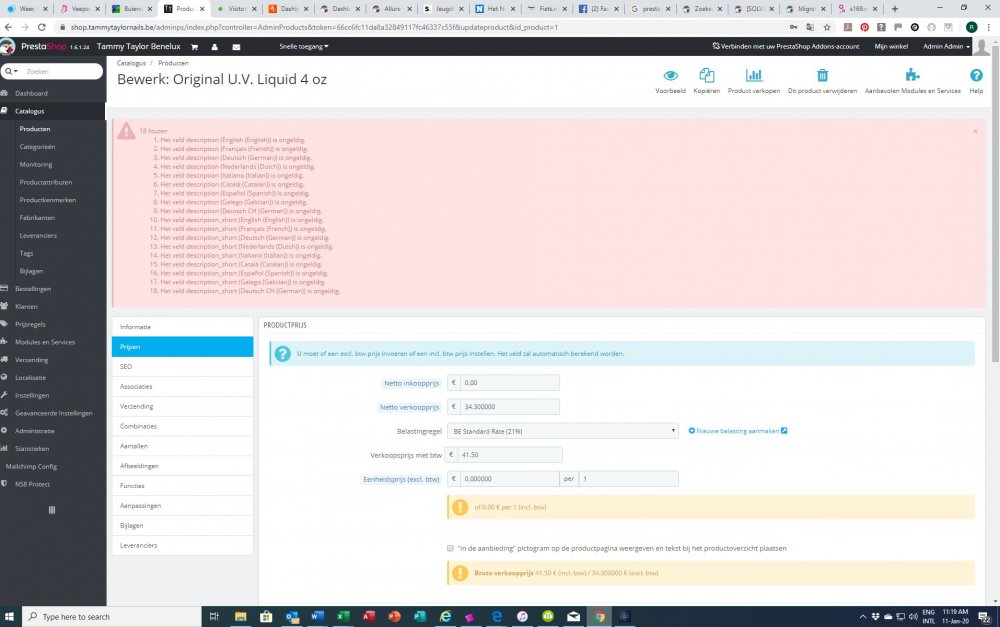Reload the page with the browser refresh icon
1000x627 pixels.
pyautogui.click(x=41, y=27)
